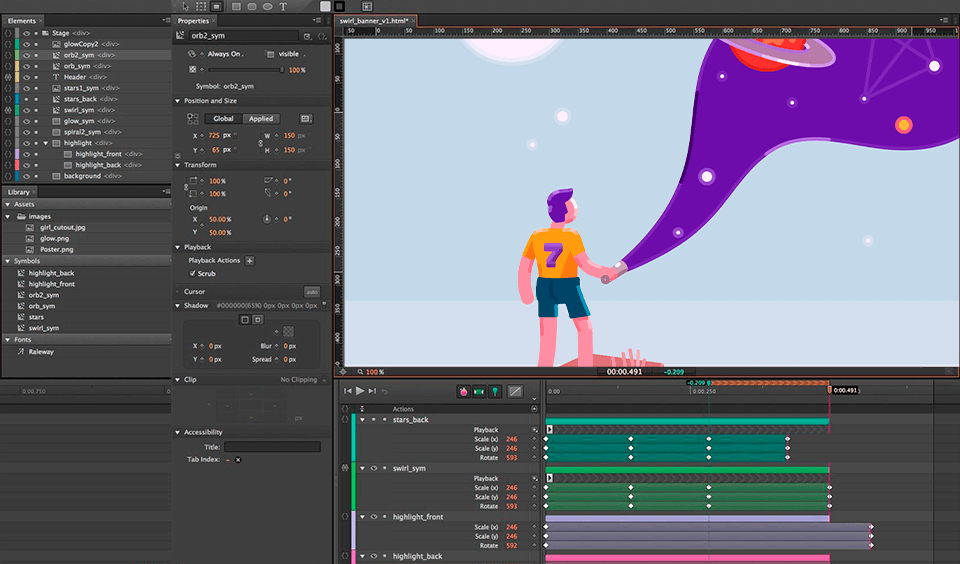Select girl_cutout.jpg in Library

[62, 227]
